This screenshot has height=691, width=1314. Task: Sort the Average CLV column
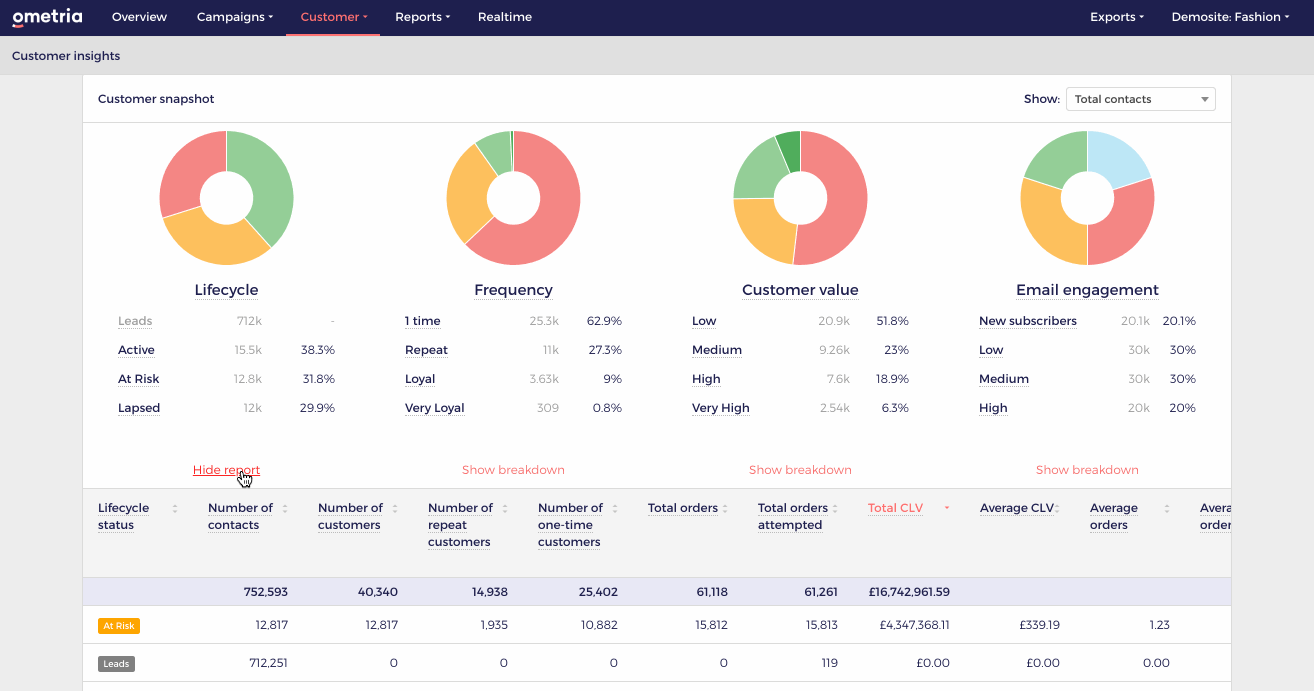point(1058,508)
